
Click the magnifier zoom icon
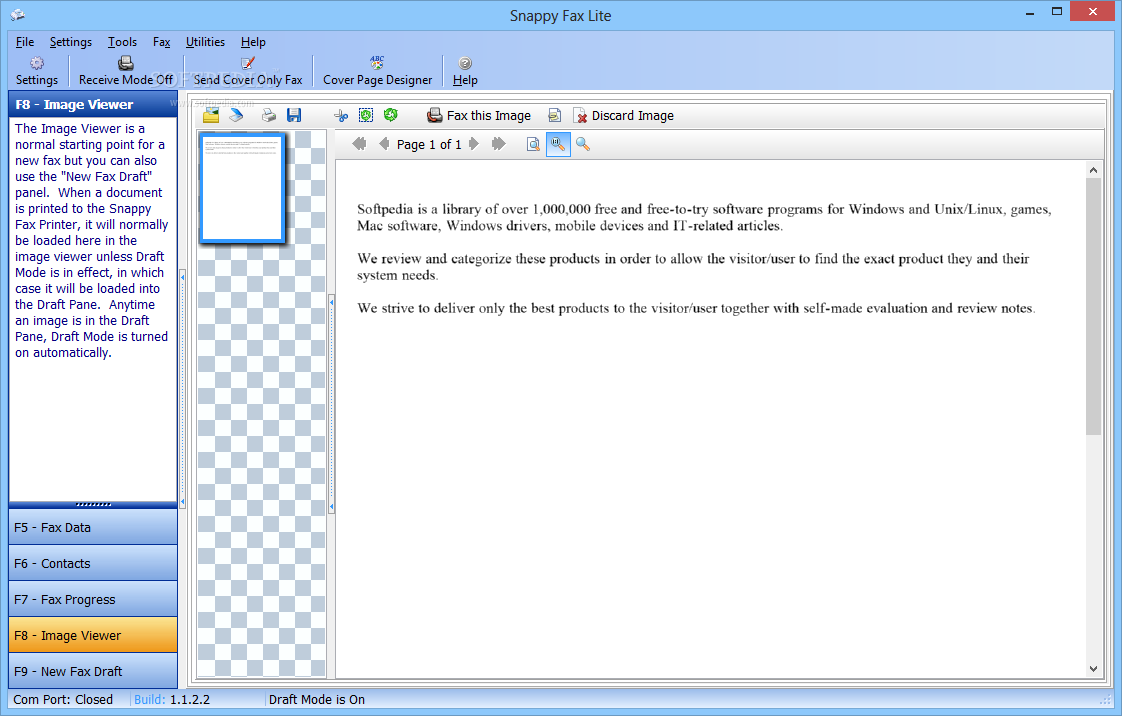pos(583,144)
